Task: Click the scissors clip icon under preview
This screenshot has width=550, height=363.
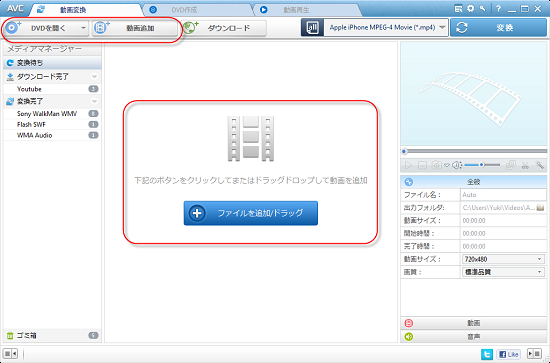Action: pos(525,165)
